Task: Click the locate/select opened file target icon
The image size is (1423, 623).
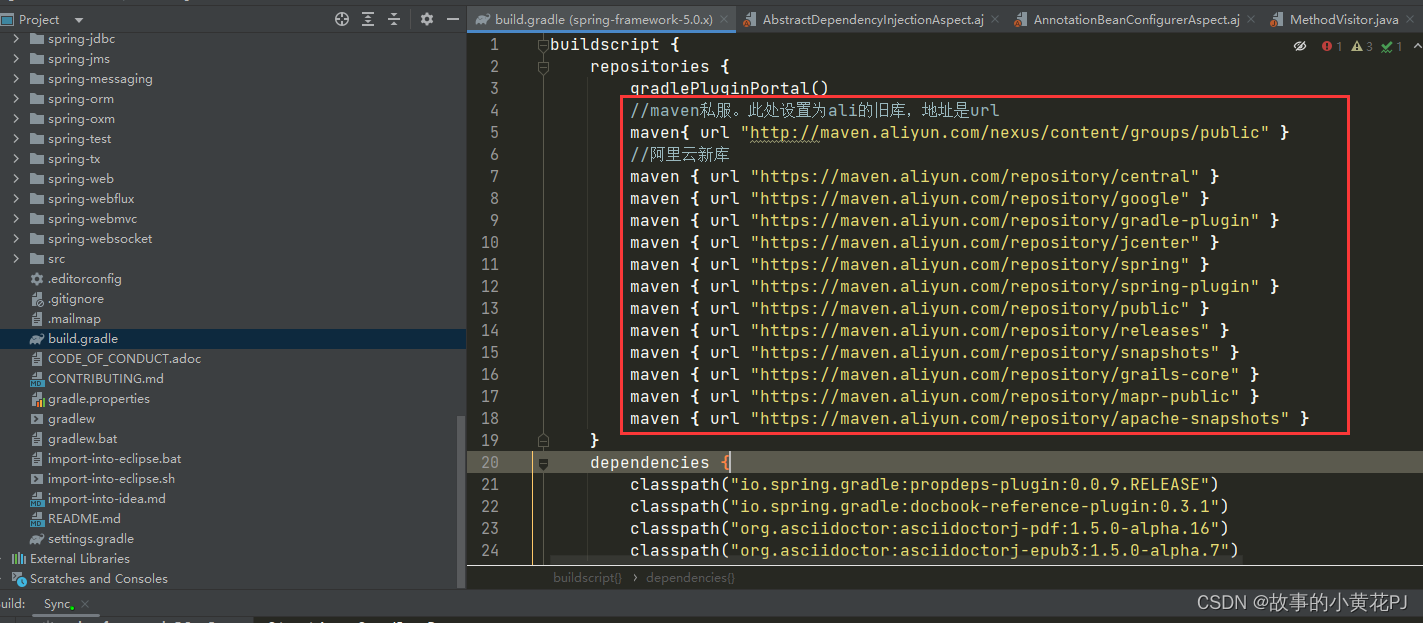Action: pyautogui.click(x=342, y=19)
